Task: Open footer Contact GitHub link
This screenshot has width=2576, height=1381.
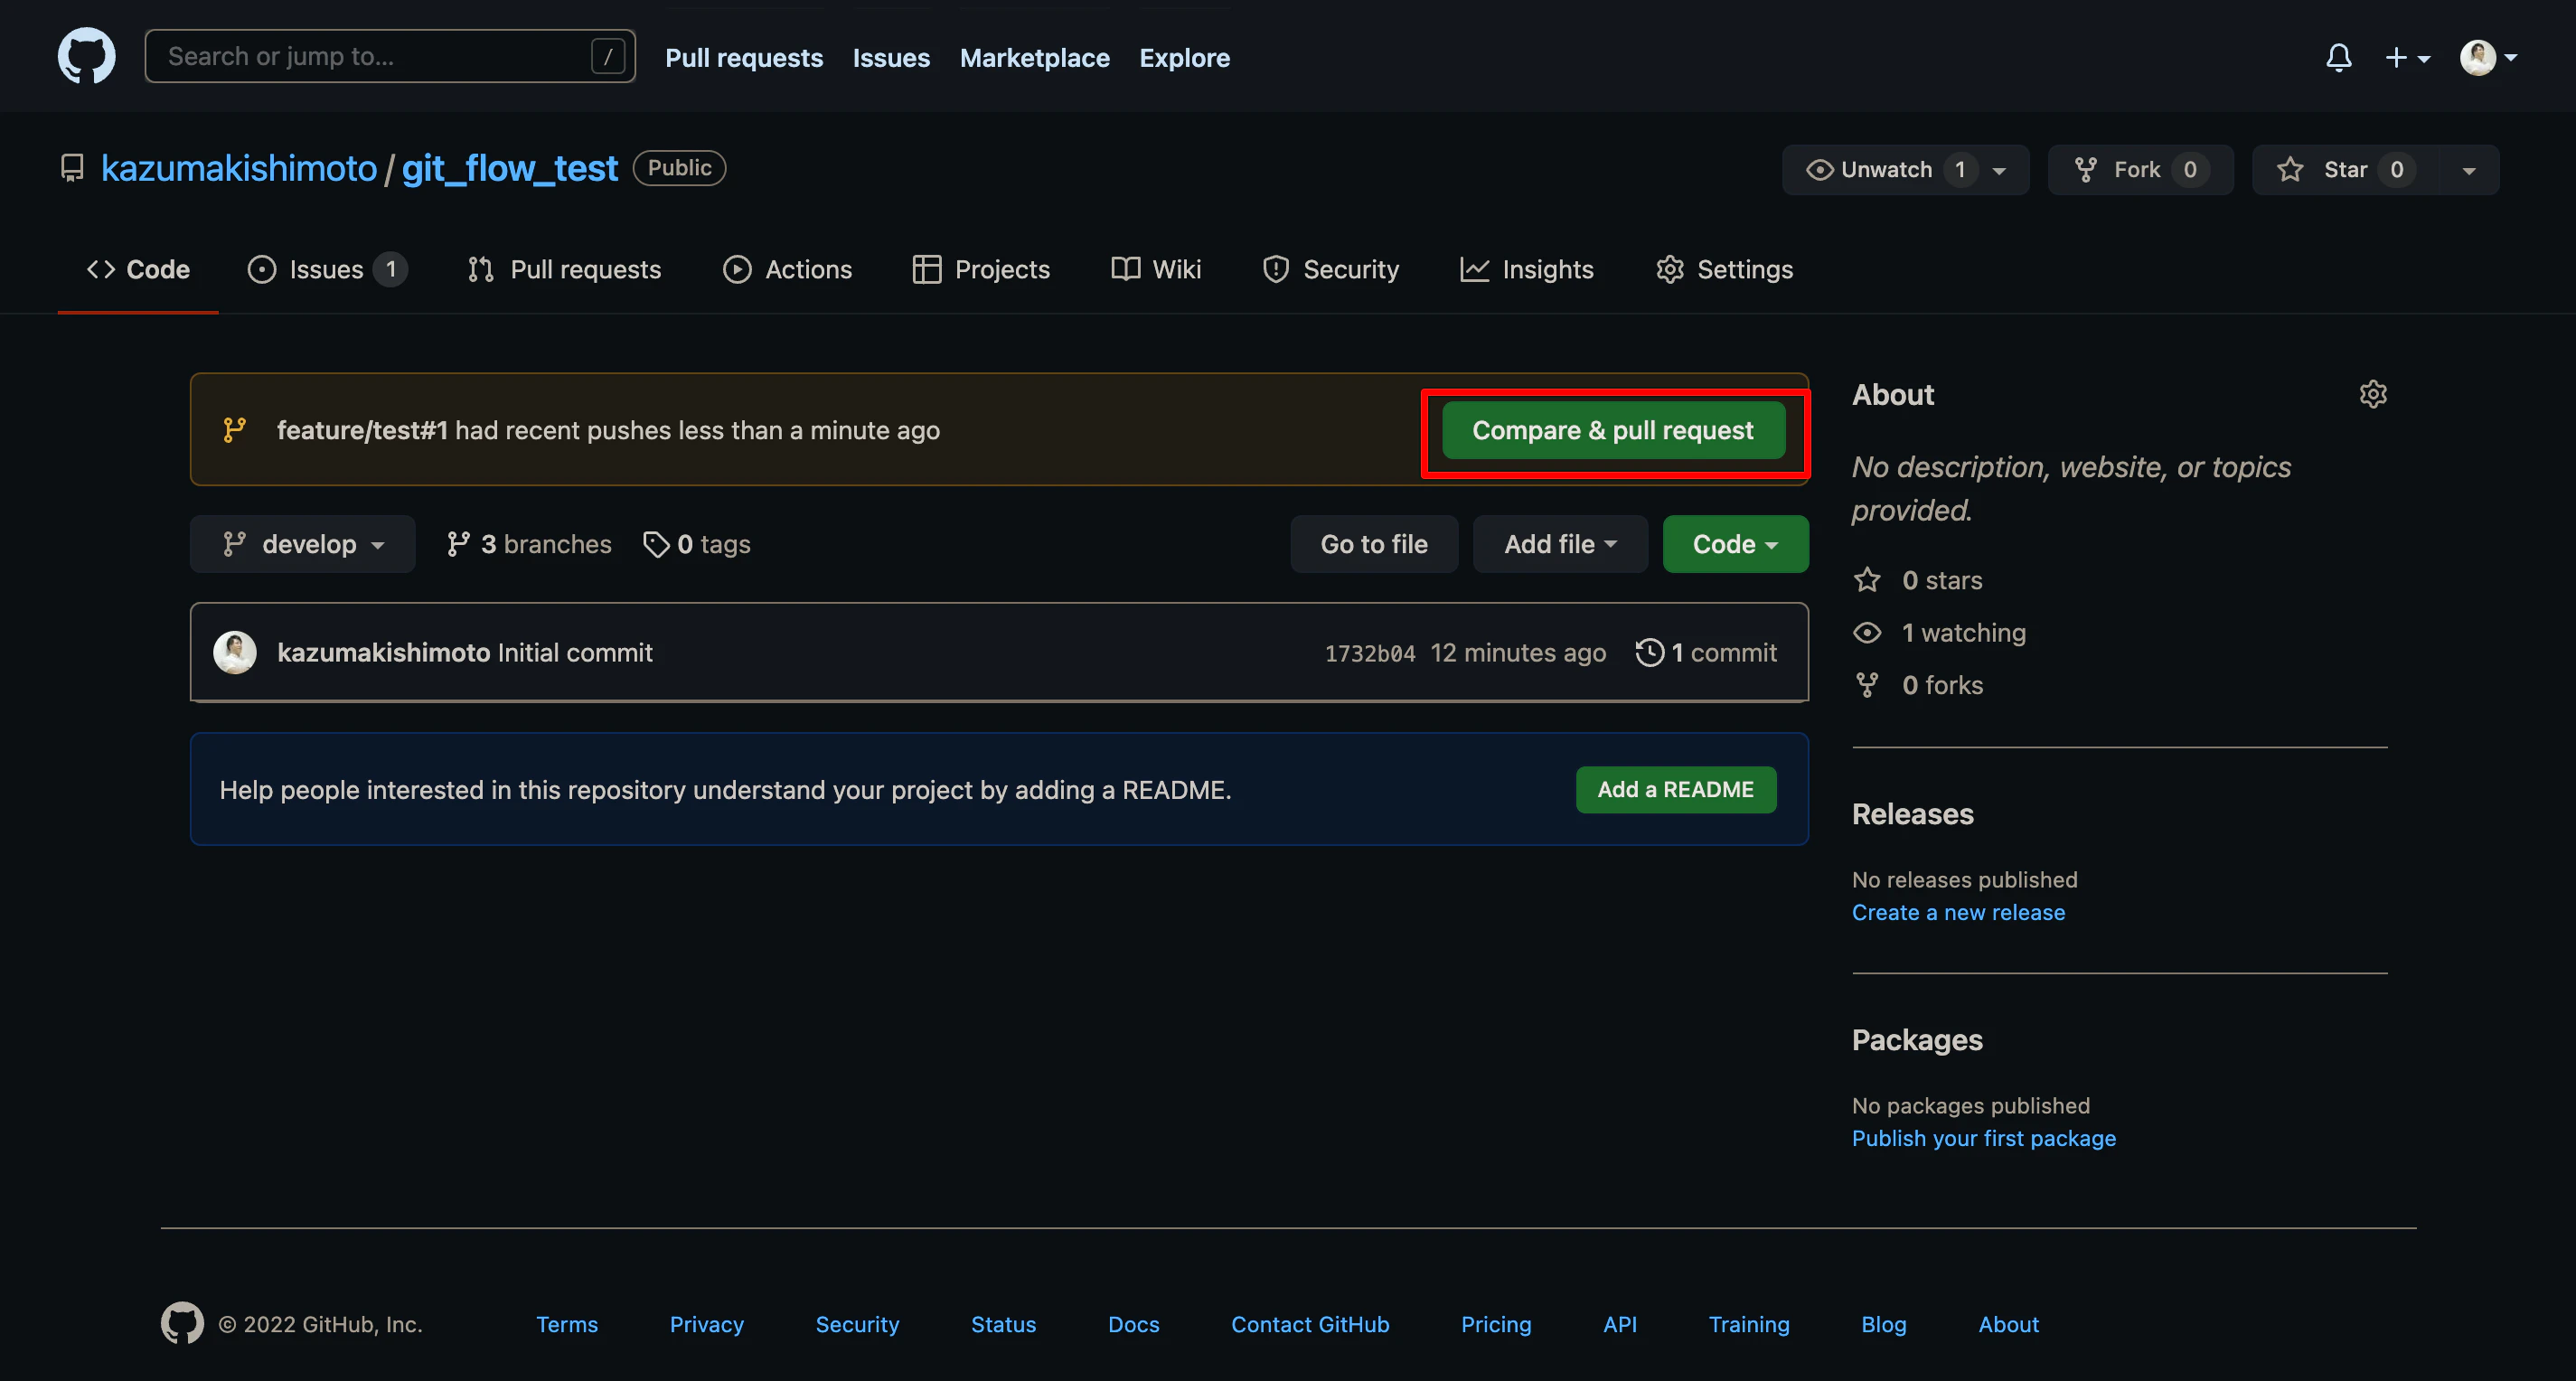Action: point(1310,1324)
